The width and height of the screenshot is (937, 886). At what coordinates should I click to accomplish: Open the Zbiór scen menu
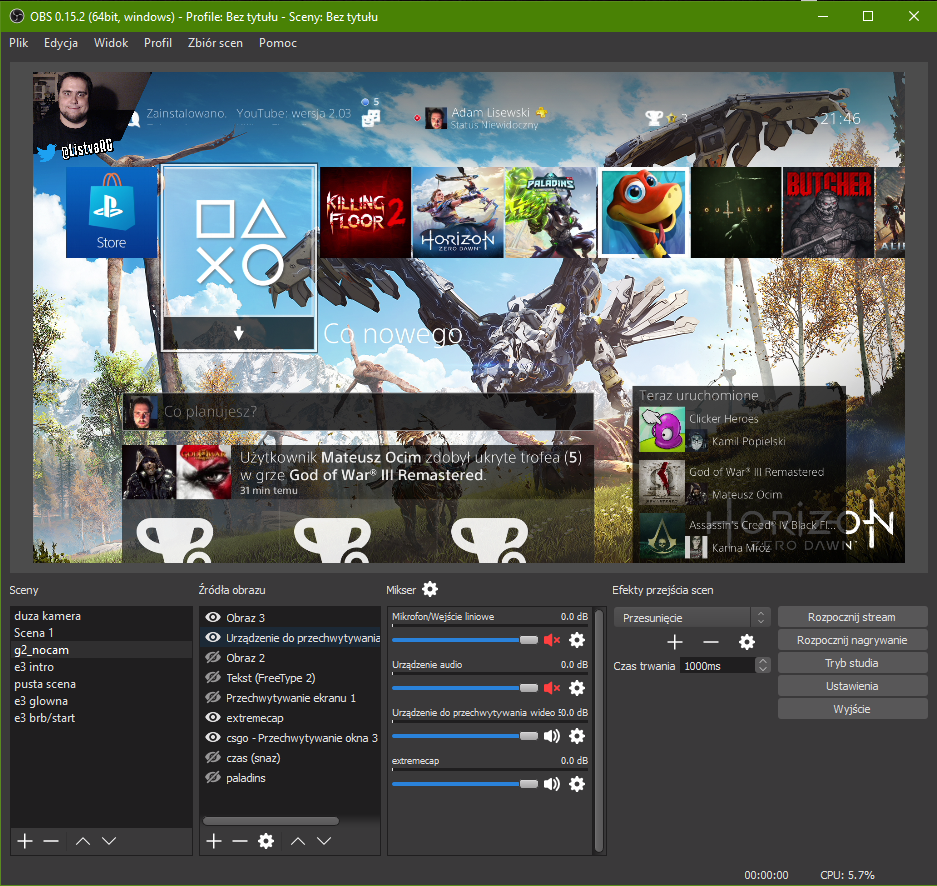coord(215,43)
